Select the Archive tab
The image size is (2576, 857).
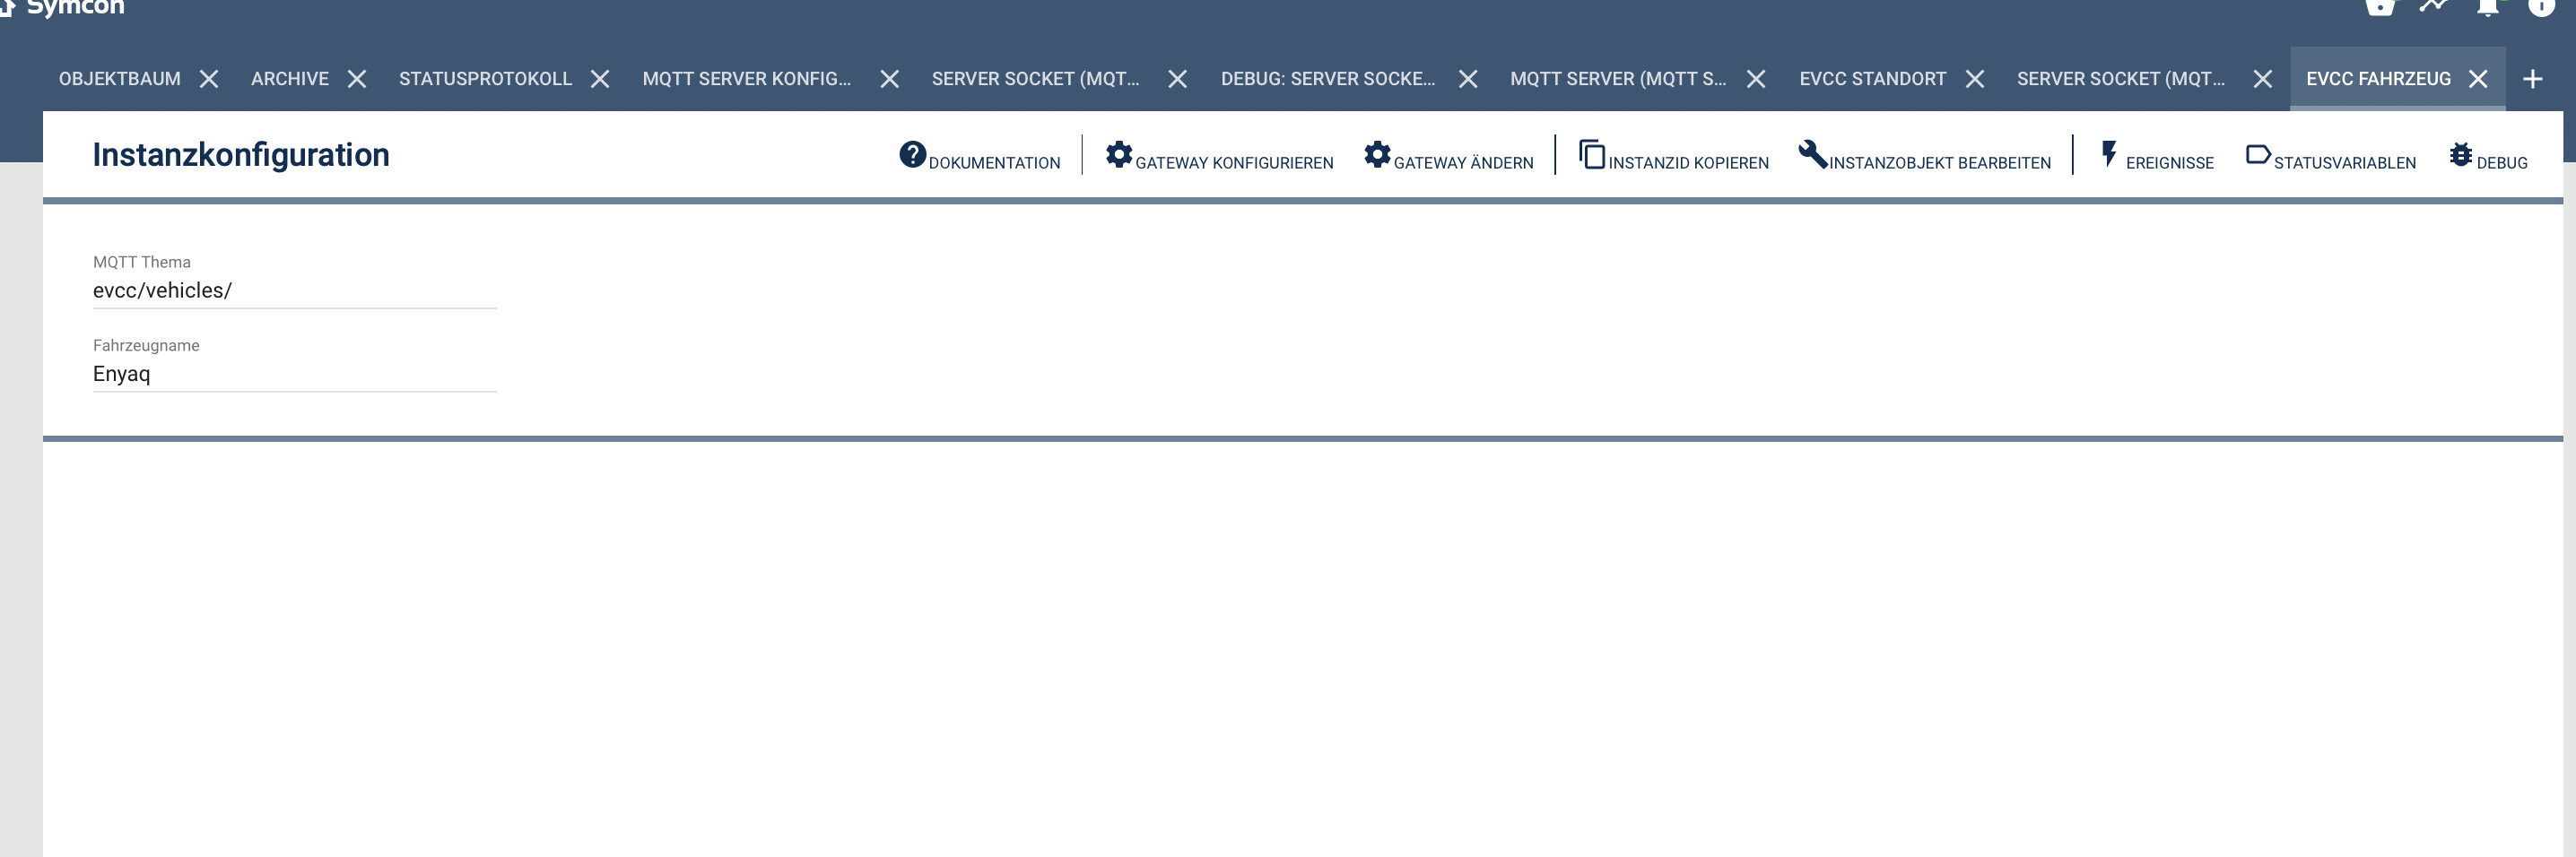pos(289,79)
